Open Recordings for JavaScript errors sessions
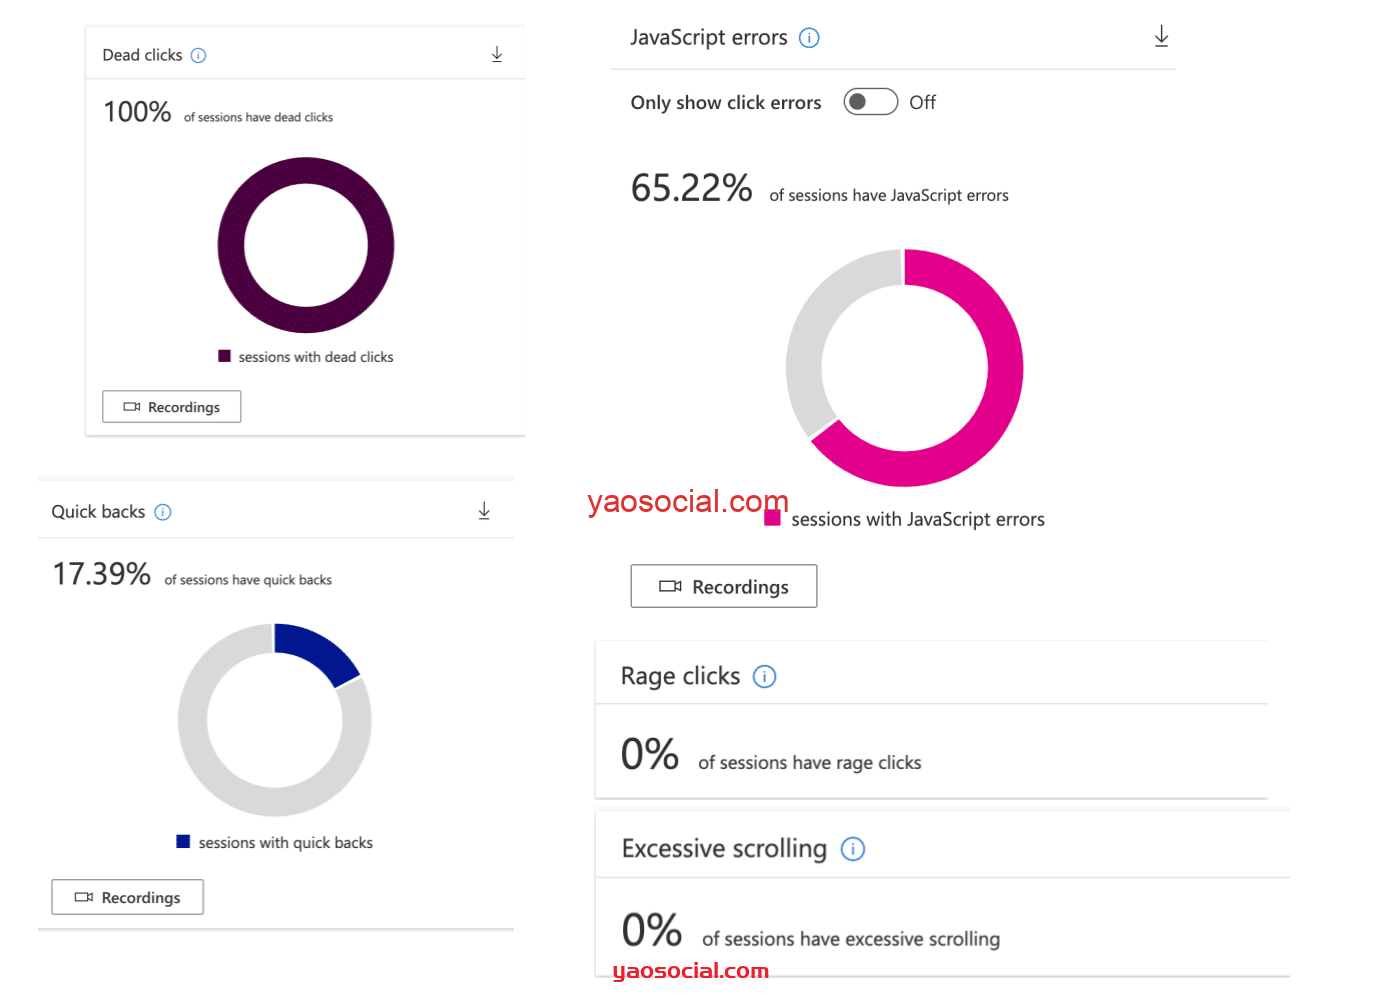The image size is (1378, 1008). [x=723, y=587]
